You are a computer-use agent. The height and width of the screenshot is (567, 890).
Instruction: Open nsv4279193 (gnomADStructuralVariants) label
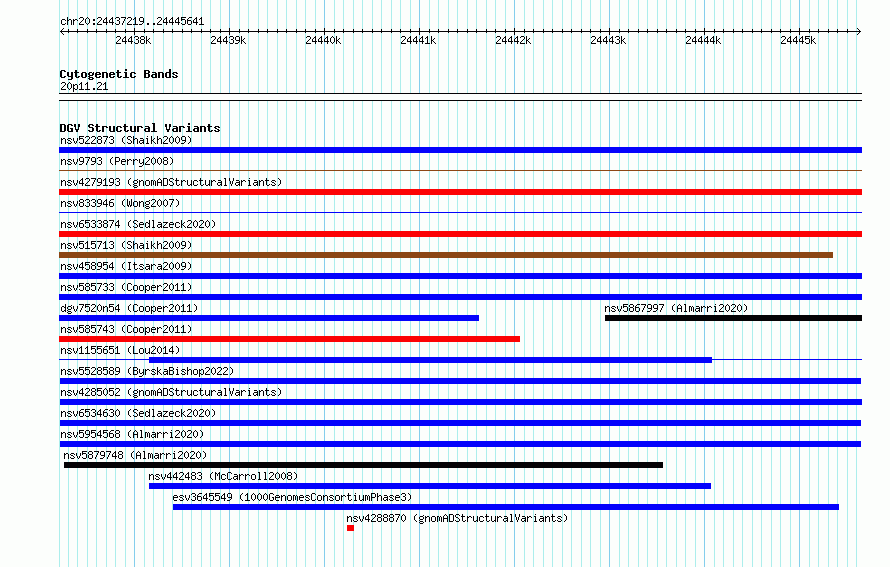point(171,182)
